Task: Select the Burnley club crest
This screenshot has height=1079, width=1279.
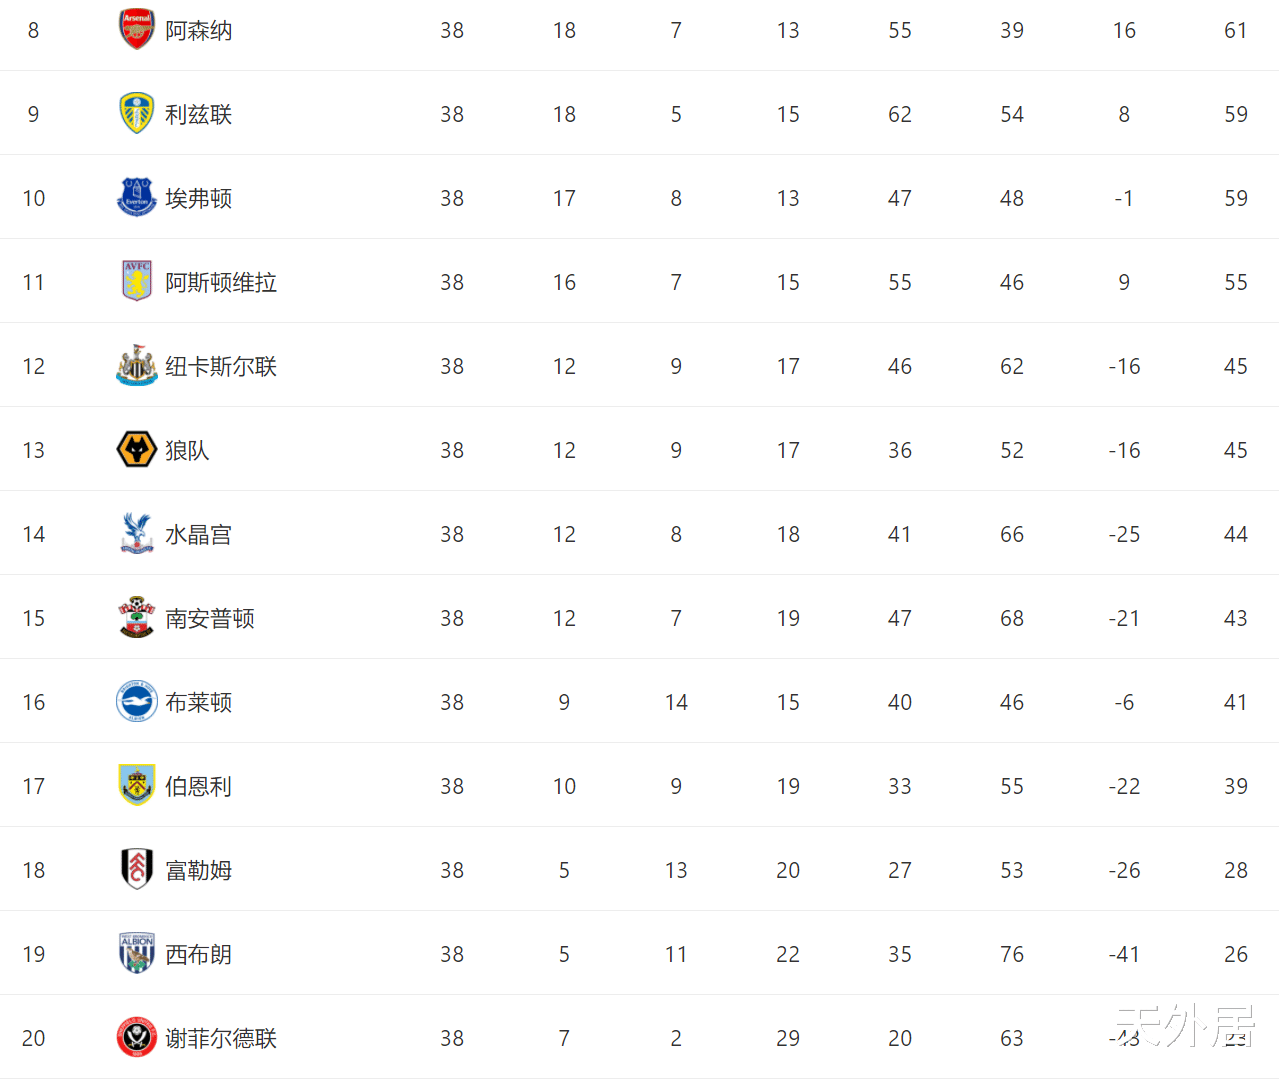Action: click(137, 785)
